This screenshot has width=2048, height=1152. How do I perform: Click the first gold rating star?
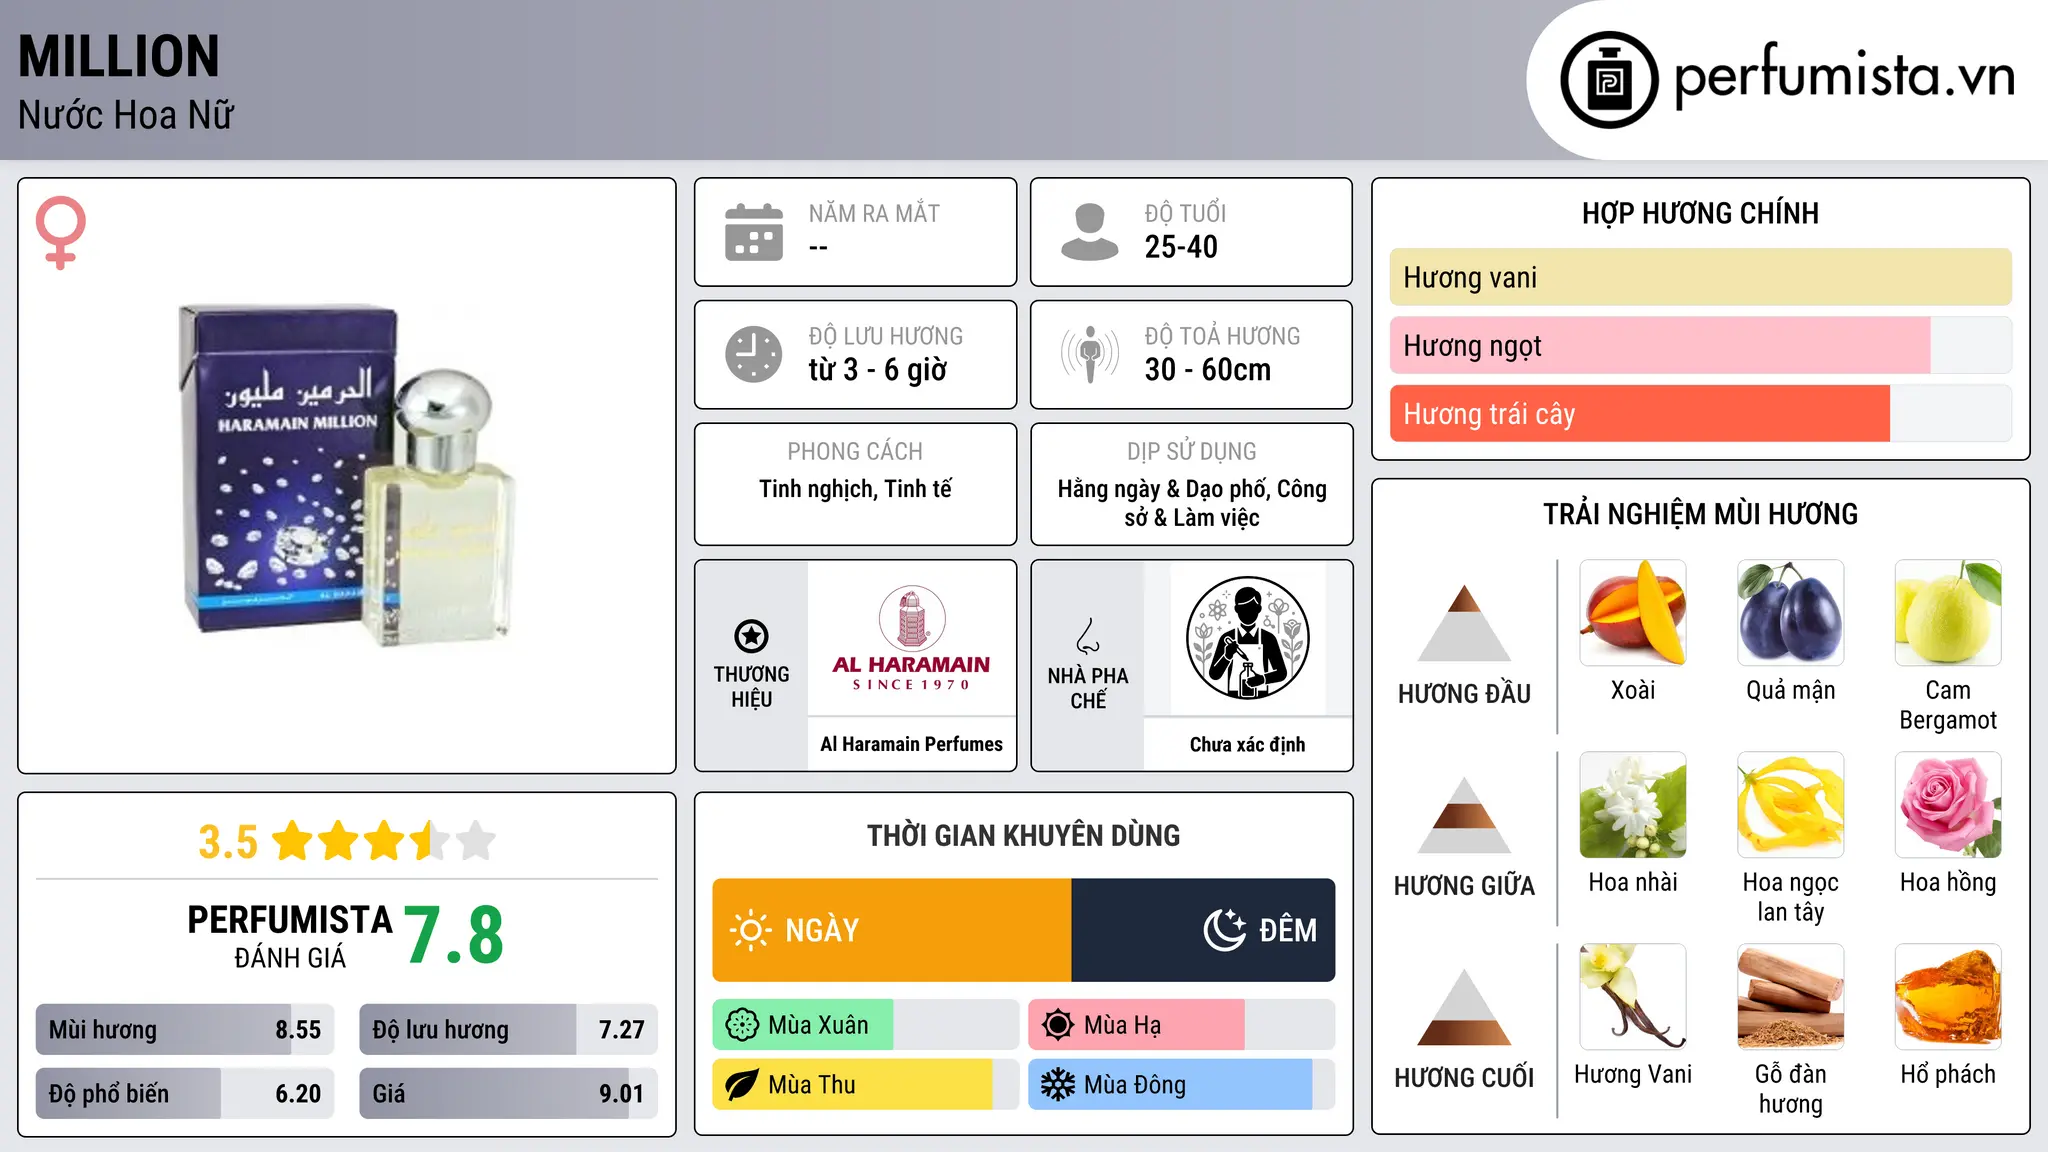click(x=293, y=841)
